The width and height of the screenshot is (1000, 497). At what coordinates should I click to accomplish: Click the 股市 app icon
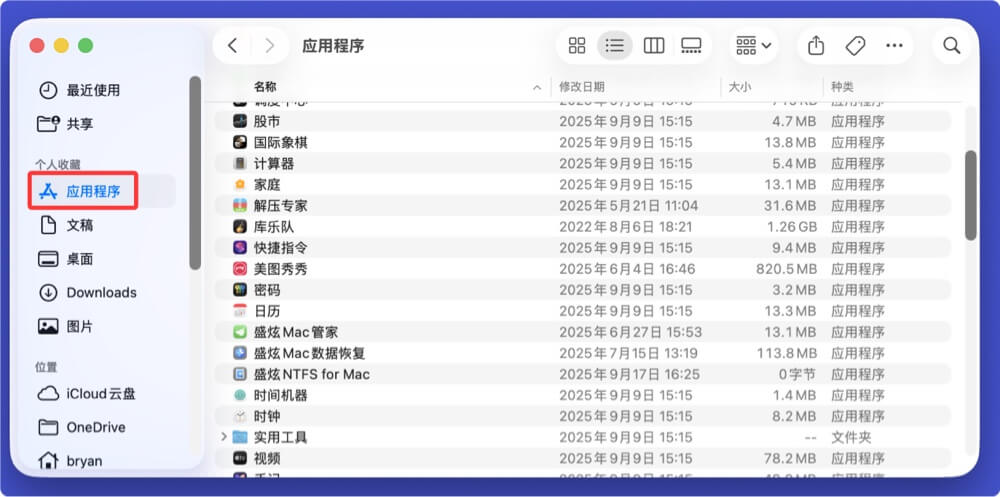click(x=240, y=121)
